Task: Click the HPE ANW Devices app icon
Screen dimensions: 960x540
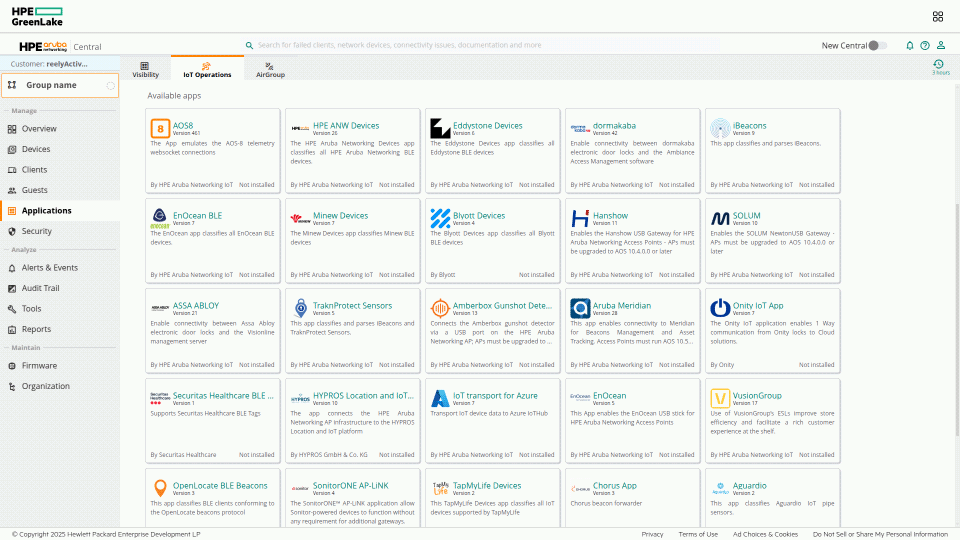Action: [x=300, y=128]
